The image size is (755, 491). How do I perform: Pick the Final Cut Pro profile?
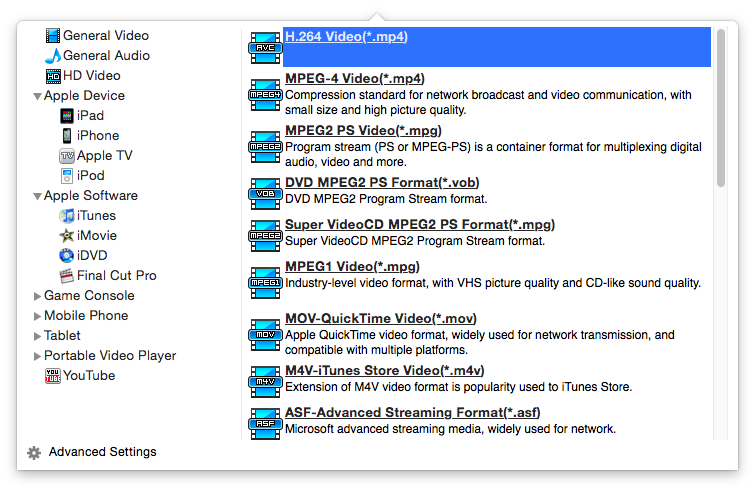tap(117, 276)
